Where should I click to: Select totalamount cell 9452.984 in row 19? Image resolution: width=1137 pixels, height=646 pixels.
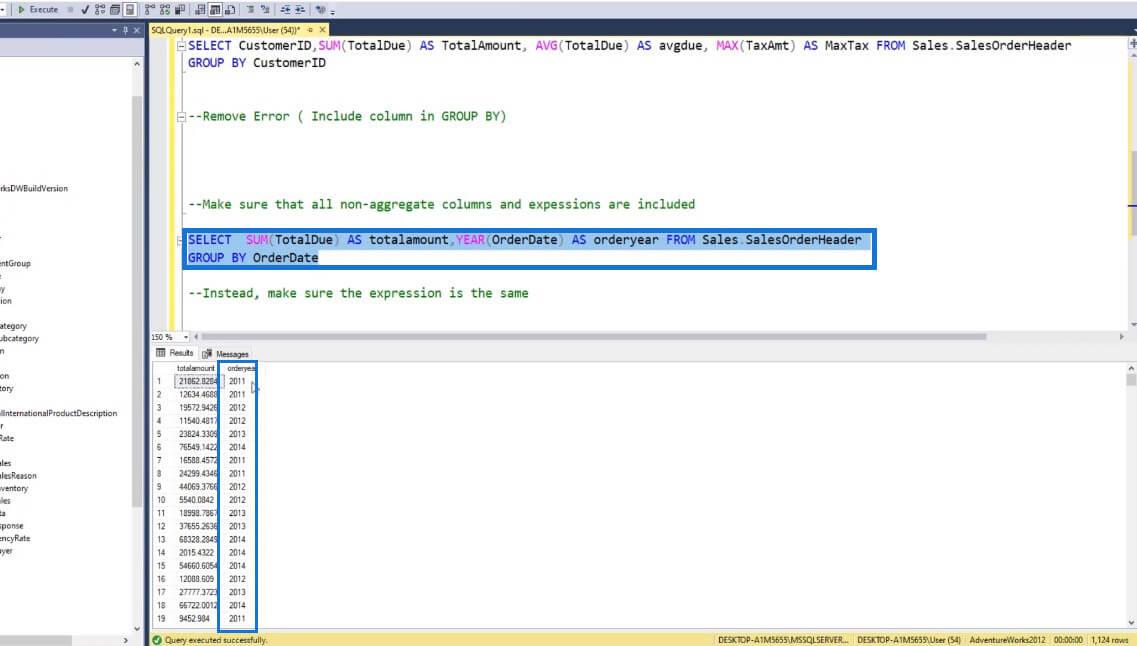click(x=197, y=618)
